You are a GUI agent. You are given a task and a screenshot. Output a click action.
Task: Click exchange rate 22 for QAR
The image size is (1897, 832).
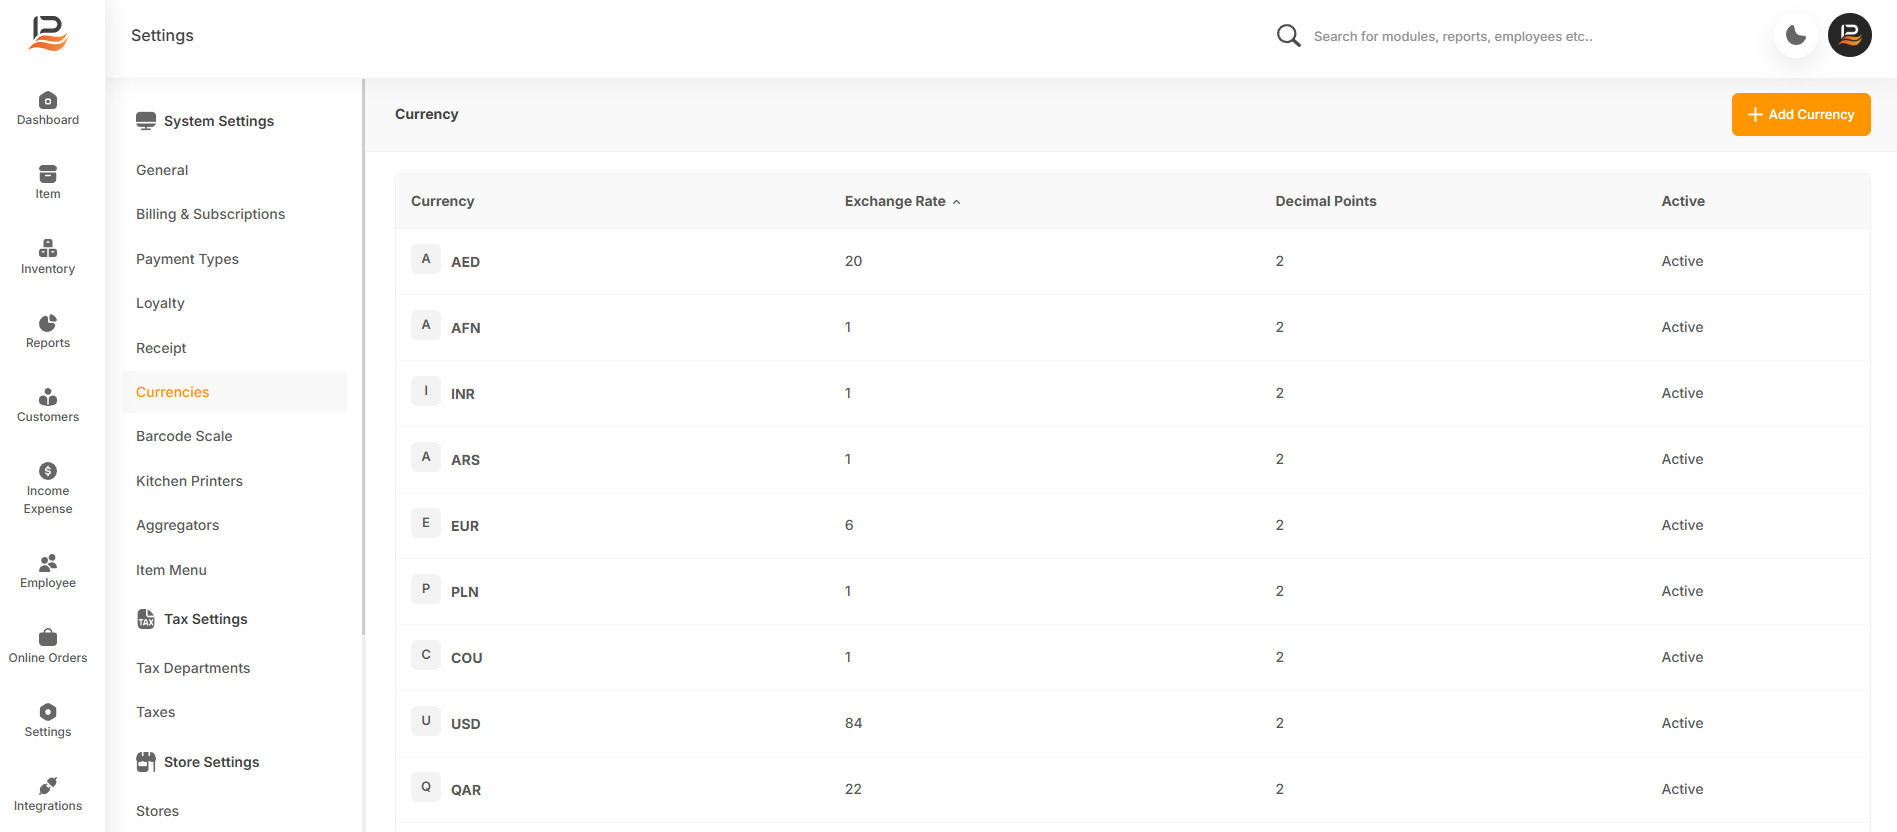(853, 789)
